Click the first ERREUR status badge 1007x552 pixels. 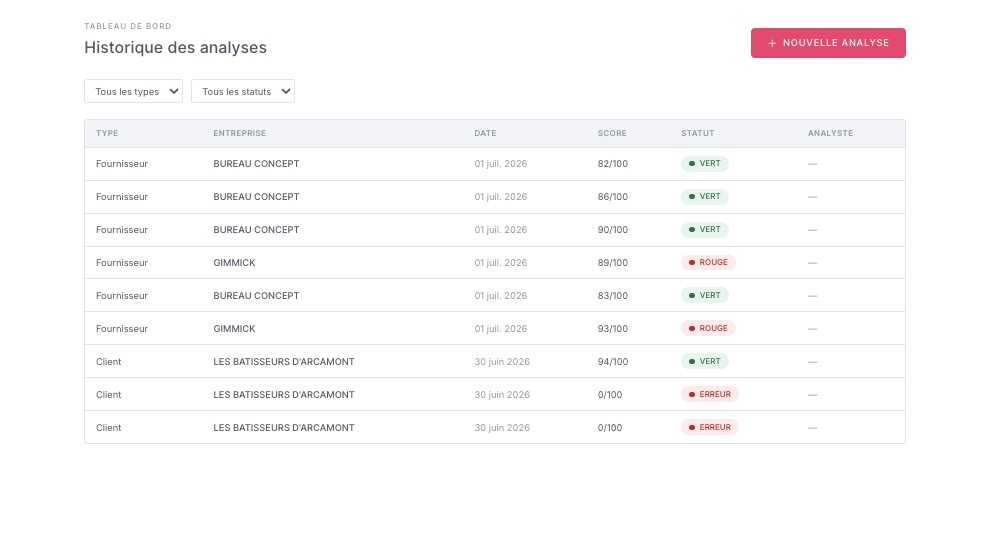pyautogui.click(x=710, y=394)
